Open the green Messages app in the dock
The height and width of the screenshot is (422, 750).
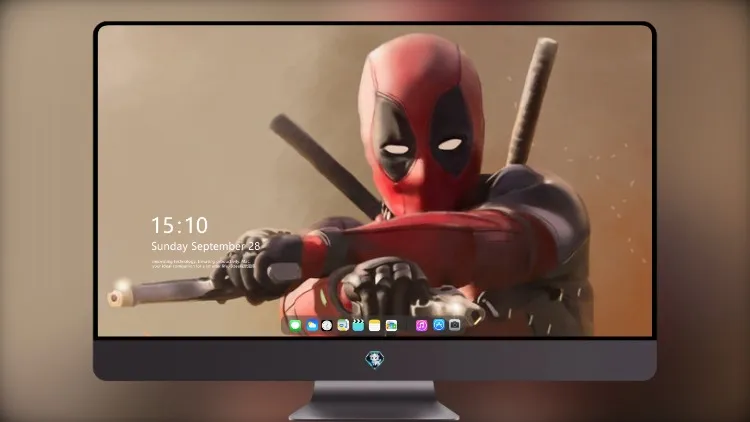[295, 325]
